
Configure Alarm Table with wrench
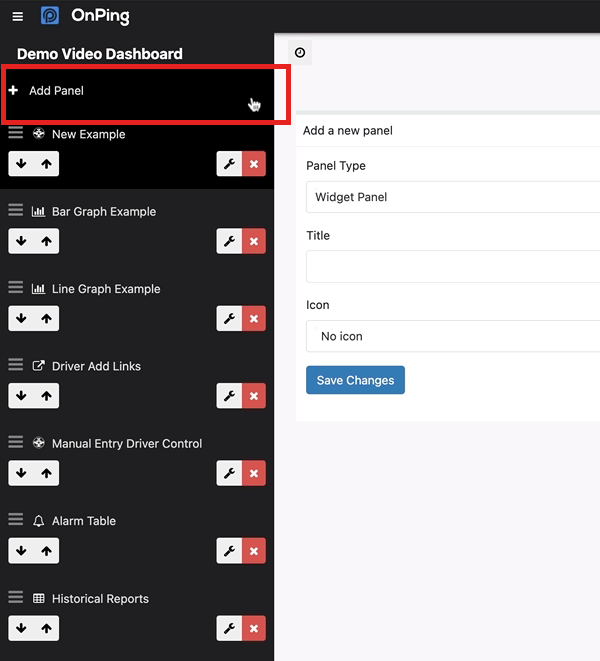(x=229, y=551)
